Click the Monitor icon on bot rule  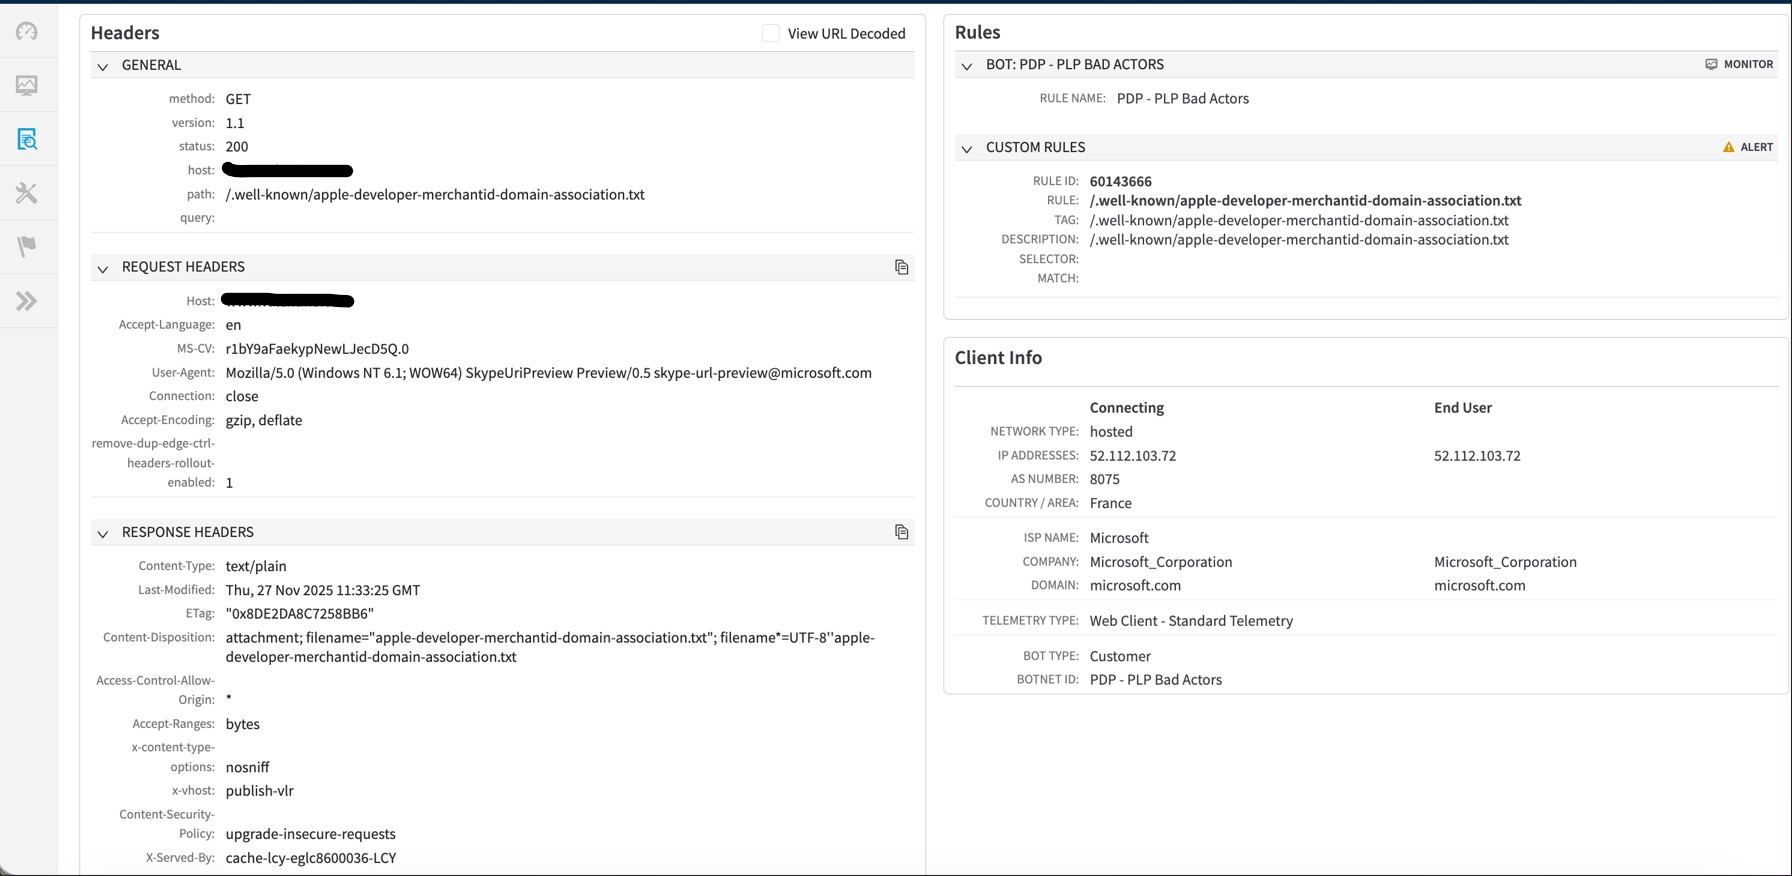pos(1711,64)
